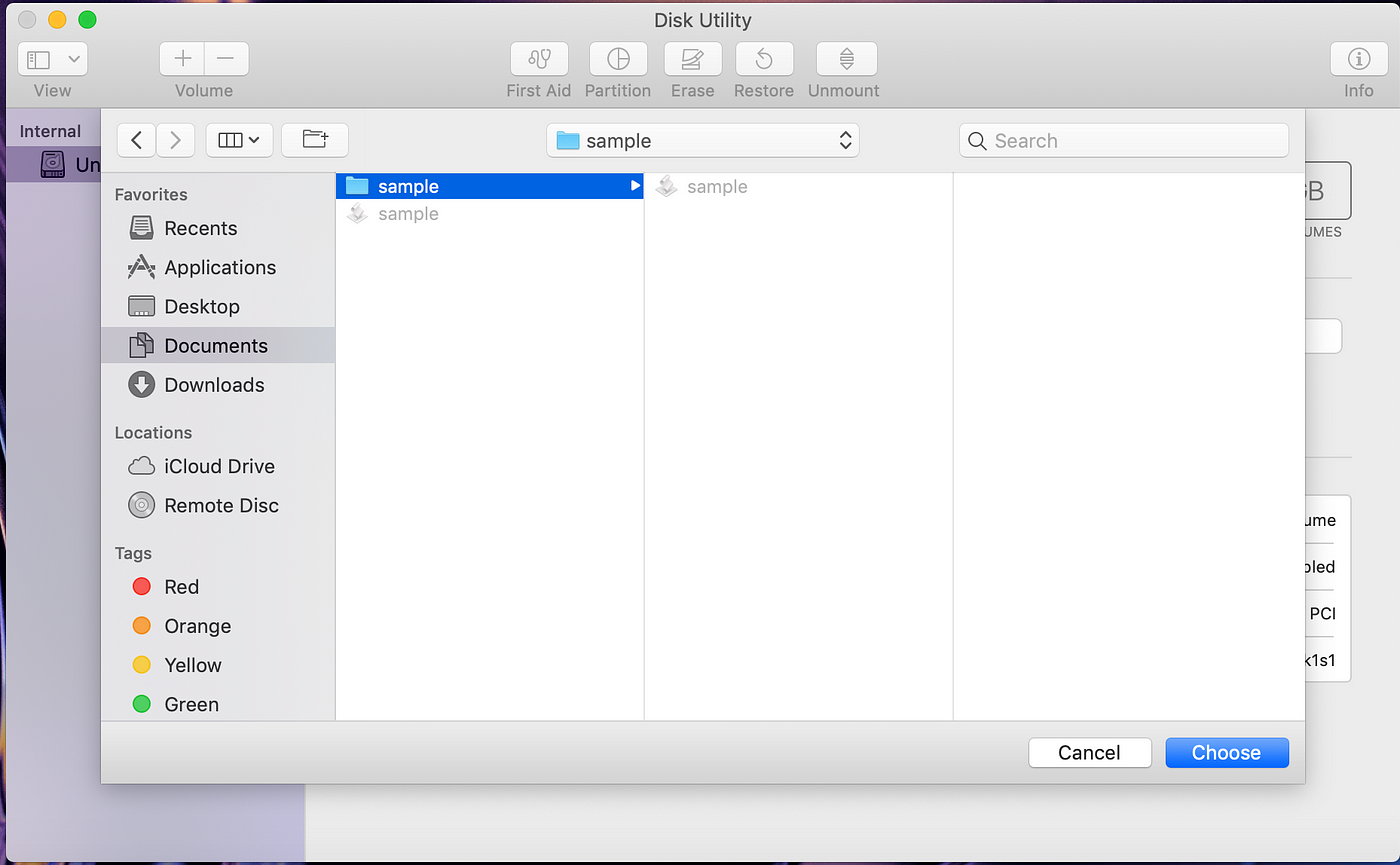Open the Info toolbar icon
The width and height of the screenshot is (1400, 865).
(x=1358, y=59)
